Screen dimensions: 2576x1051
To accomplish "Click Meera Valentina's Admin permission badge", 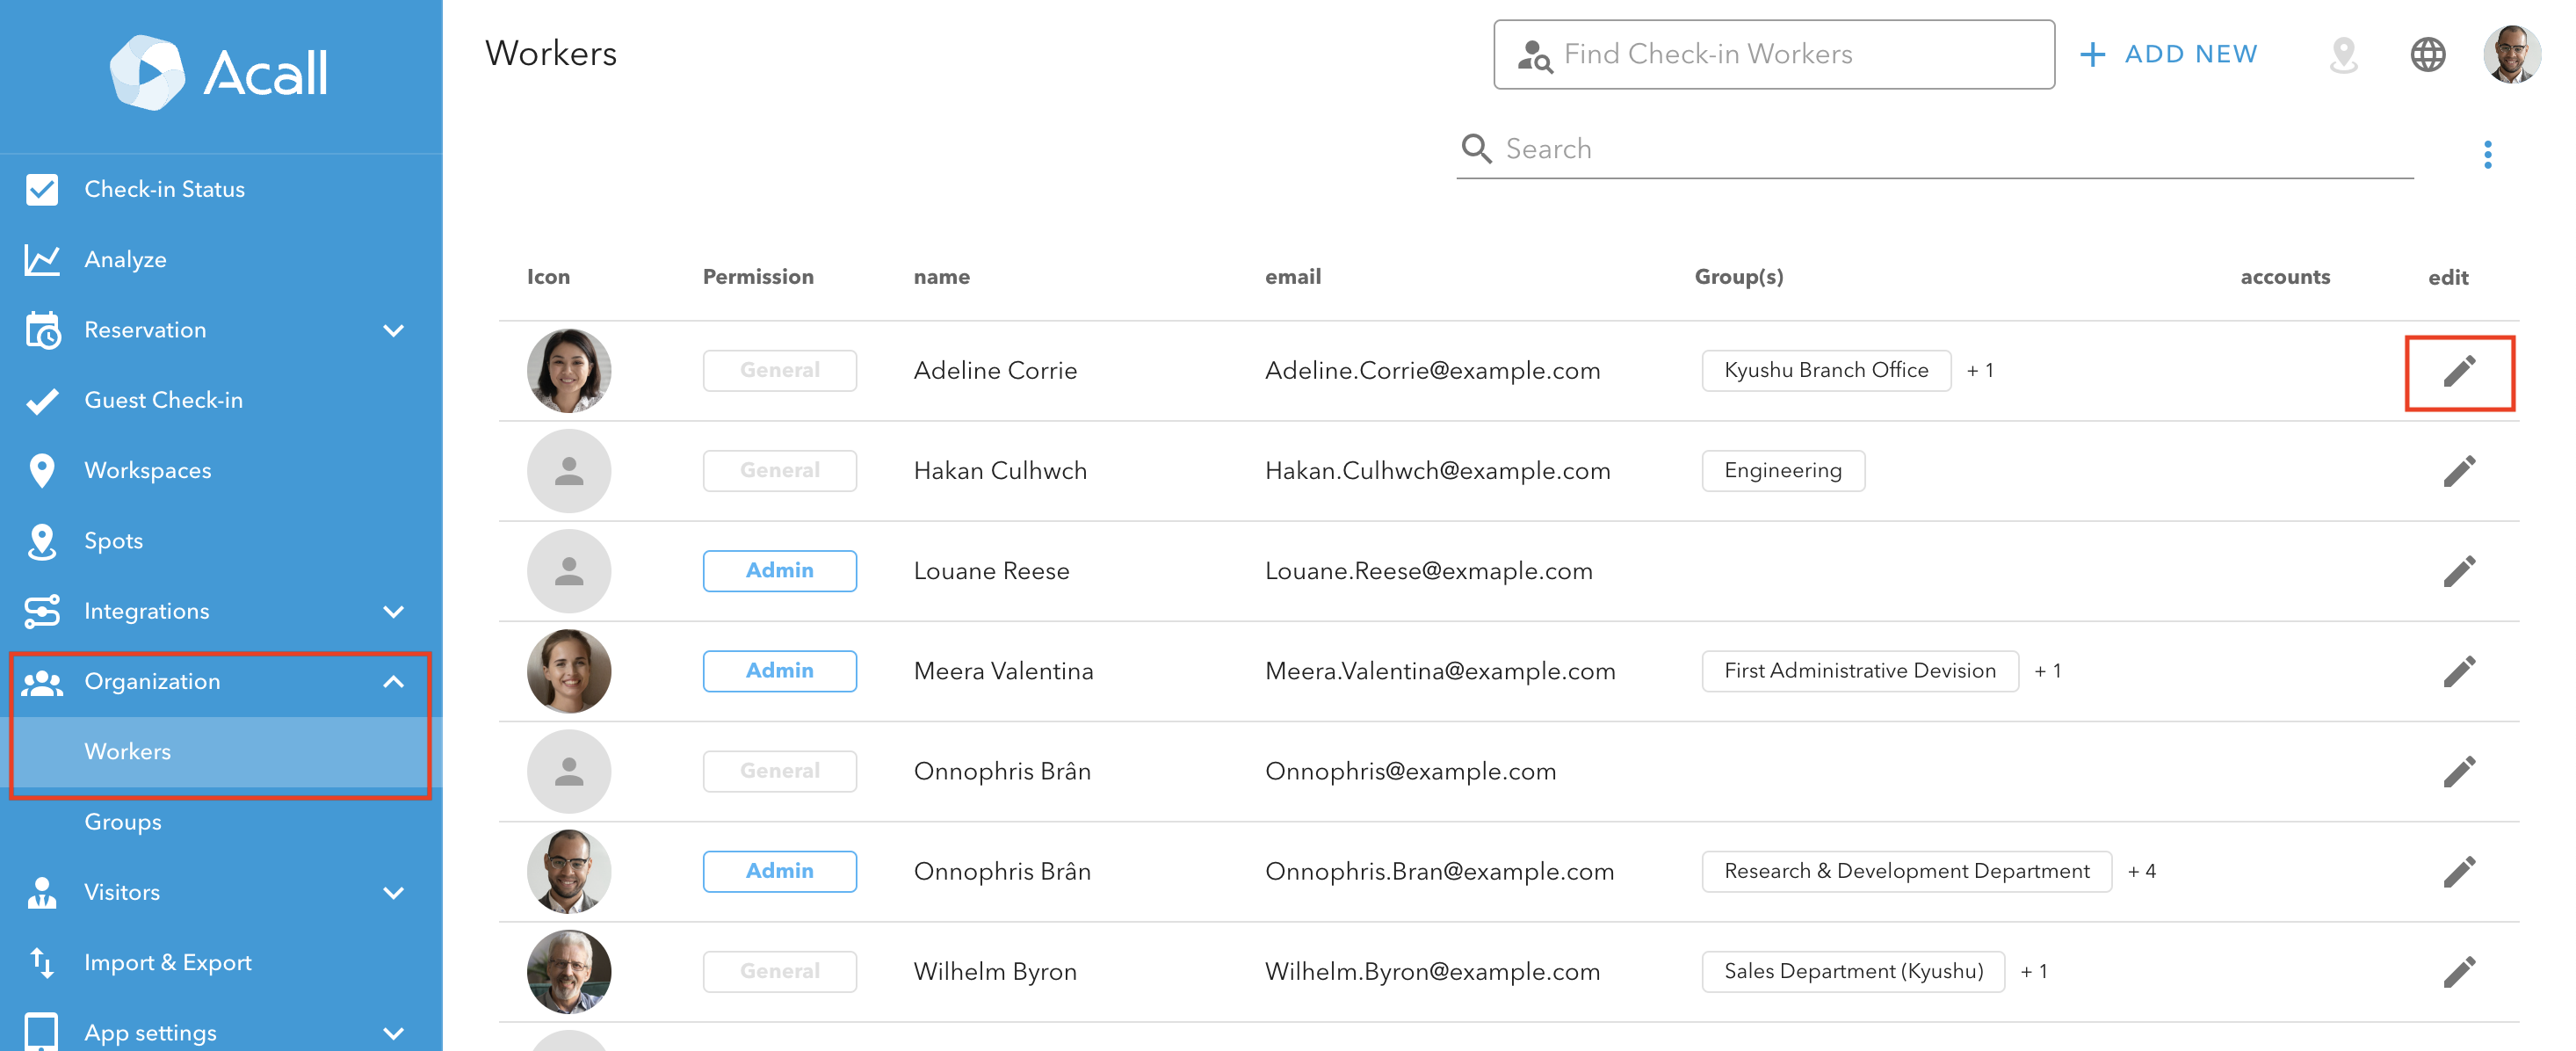I will pyautogui.click(x=779, y=671).
